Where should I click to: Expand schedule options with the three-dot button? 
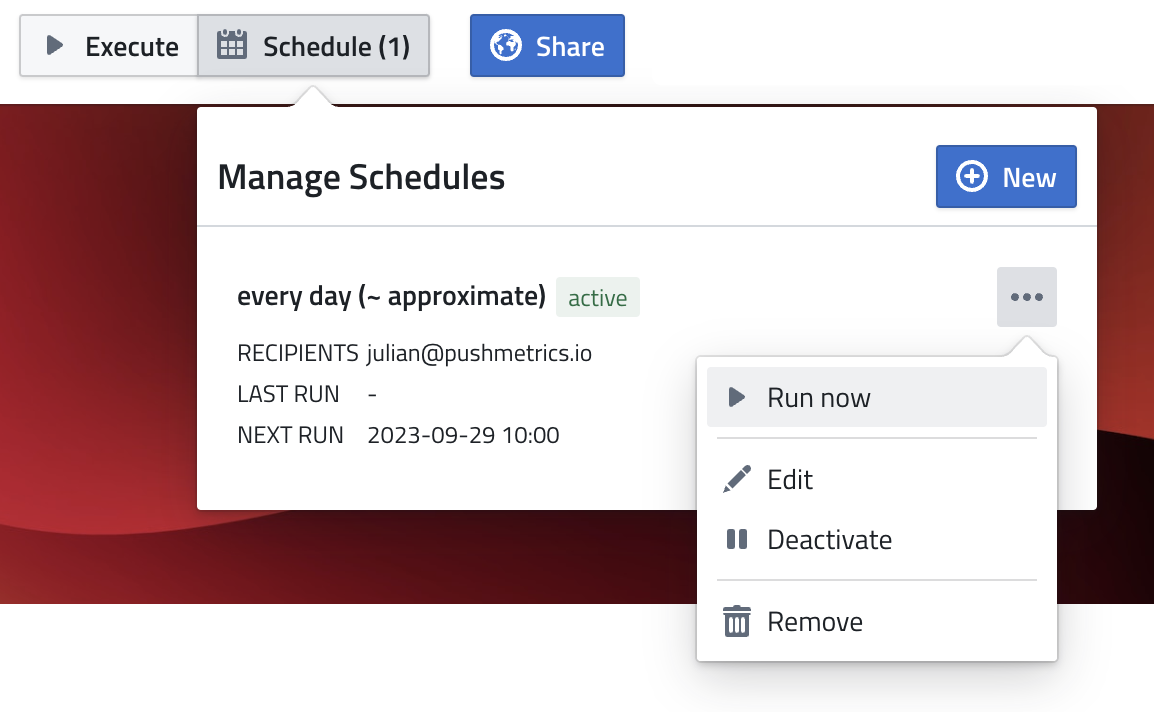click(x=1026, y=296)
